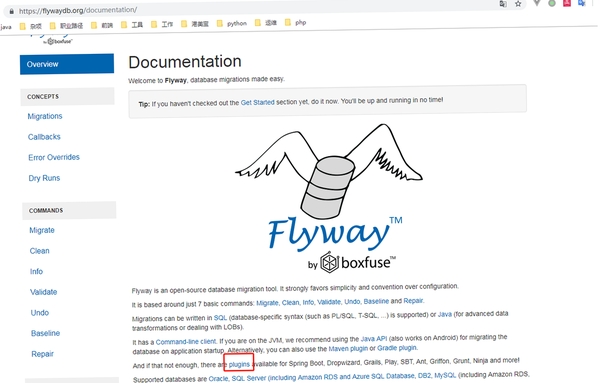Viewport: 600px width, 383px height.
Task: Click the URL field showing flywaydb.org/documentation
Action: pos(78,11)
